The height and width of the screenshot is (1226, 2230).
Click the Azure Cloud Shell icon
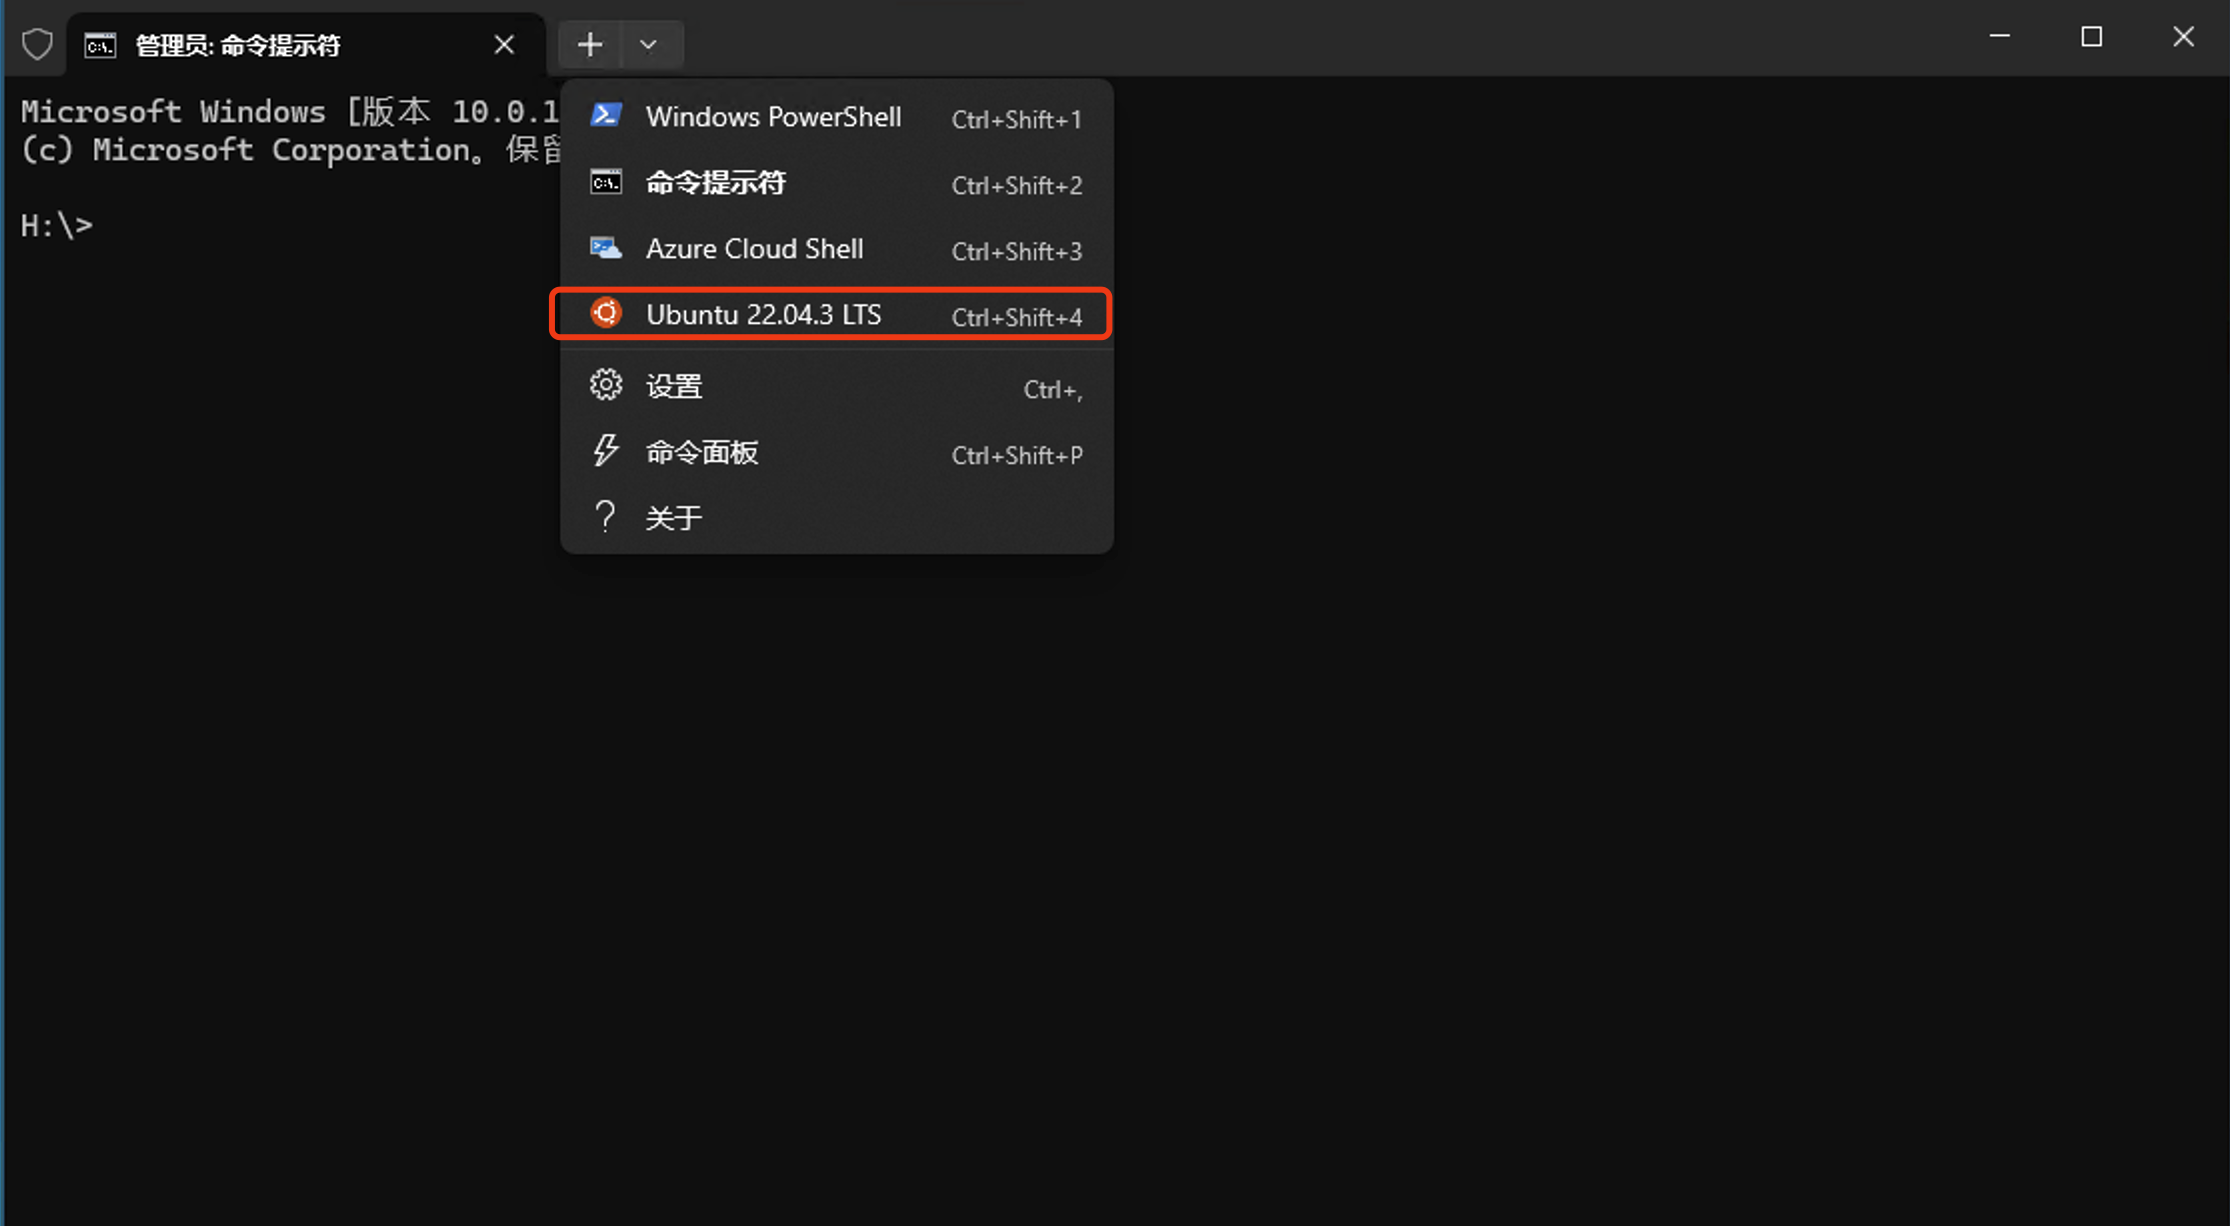606,248
